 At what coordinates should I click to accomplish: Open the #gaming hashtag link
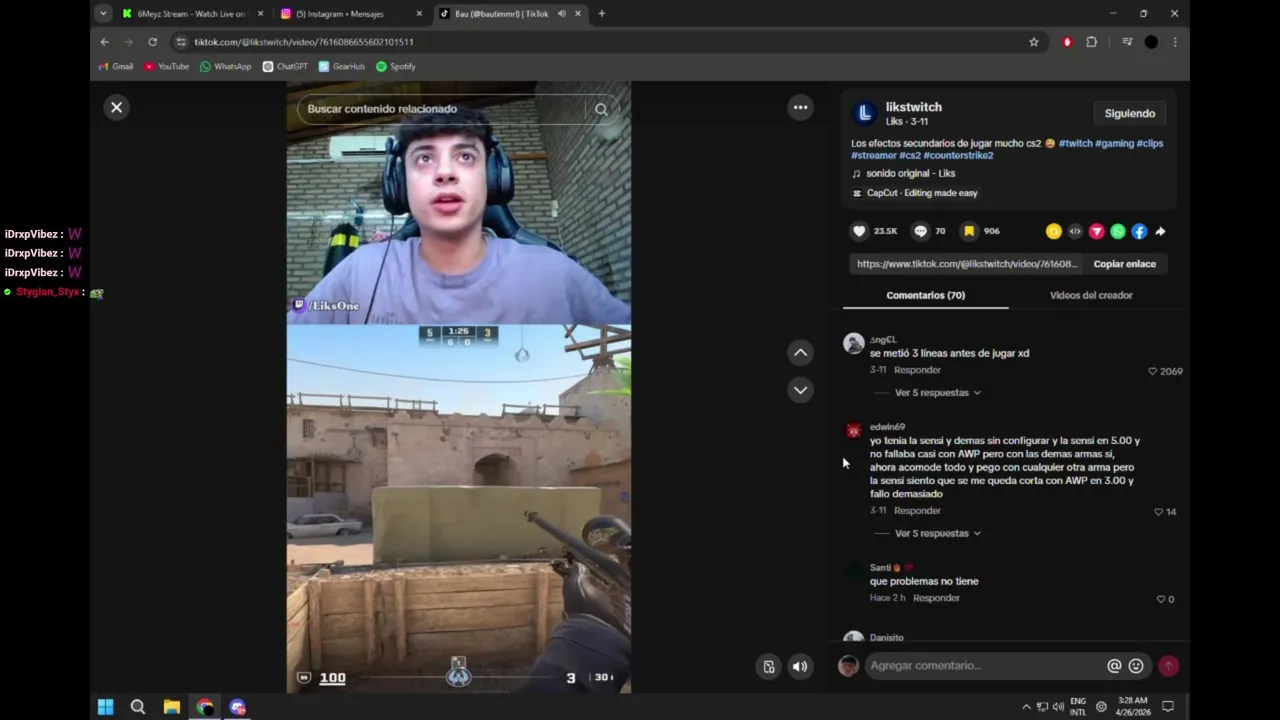click(x=1114, y=143)
